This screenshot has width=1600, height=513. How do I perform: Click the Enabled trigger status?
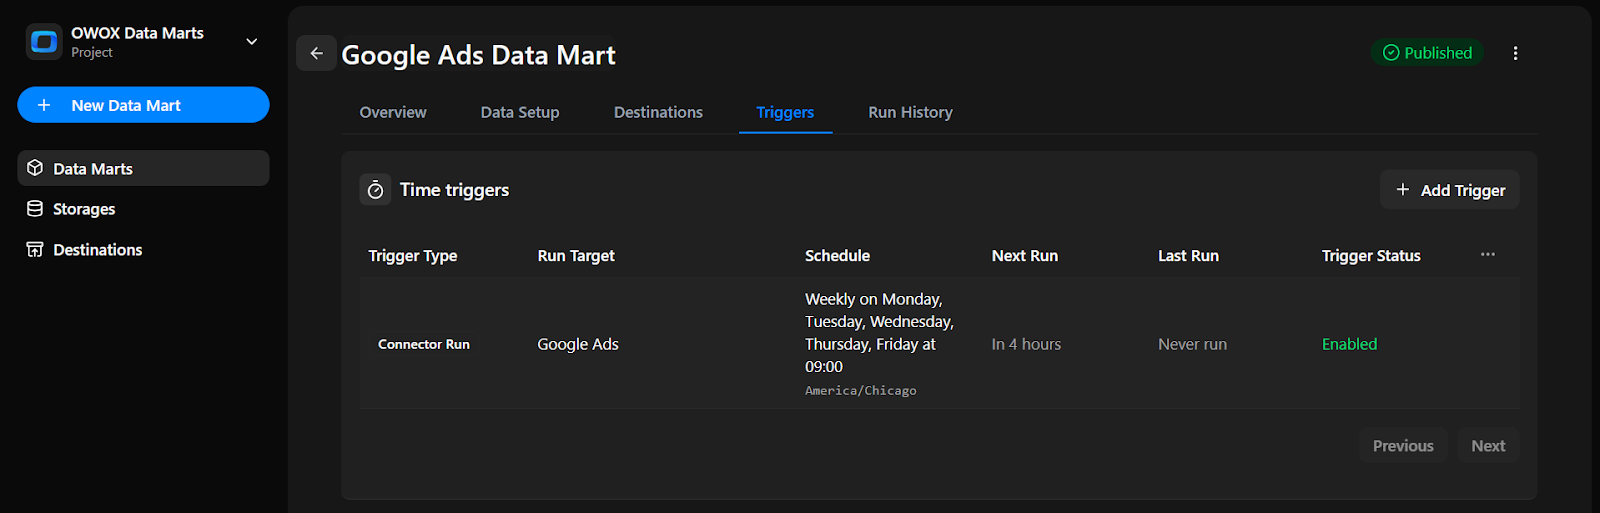[x=1349, y=344]
